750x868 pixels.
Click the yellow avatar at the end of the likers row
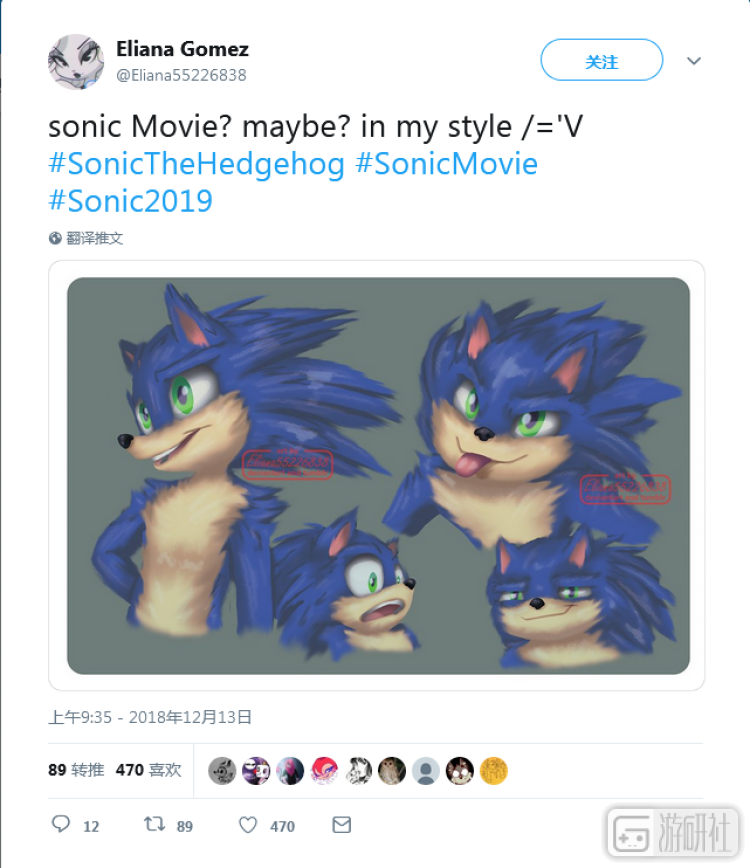(x=494, y=771)
